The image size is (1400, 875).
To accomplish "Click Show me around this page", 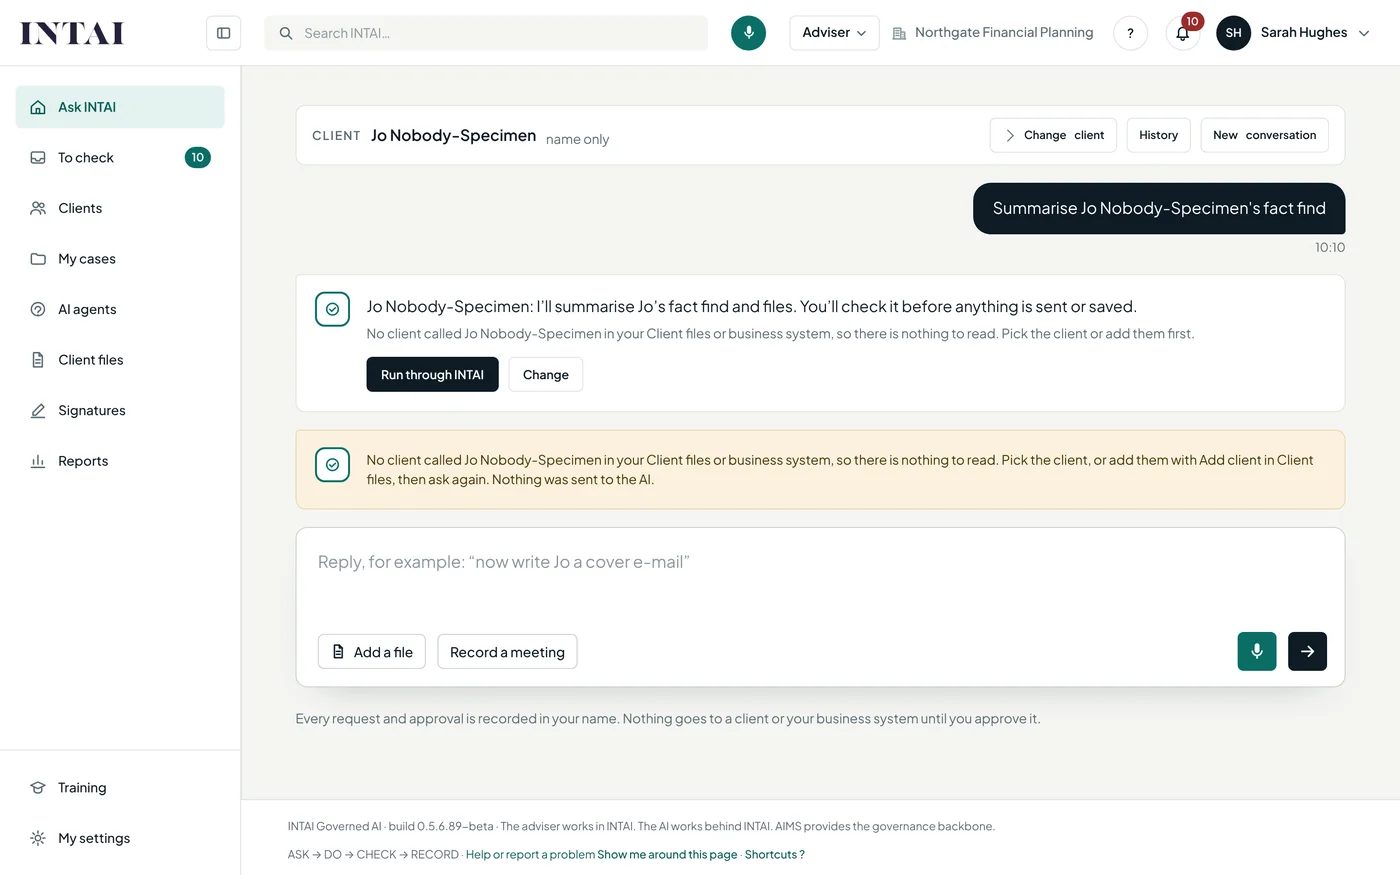I will pos(667,855).
